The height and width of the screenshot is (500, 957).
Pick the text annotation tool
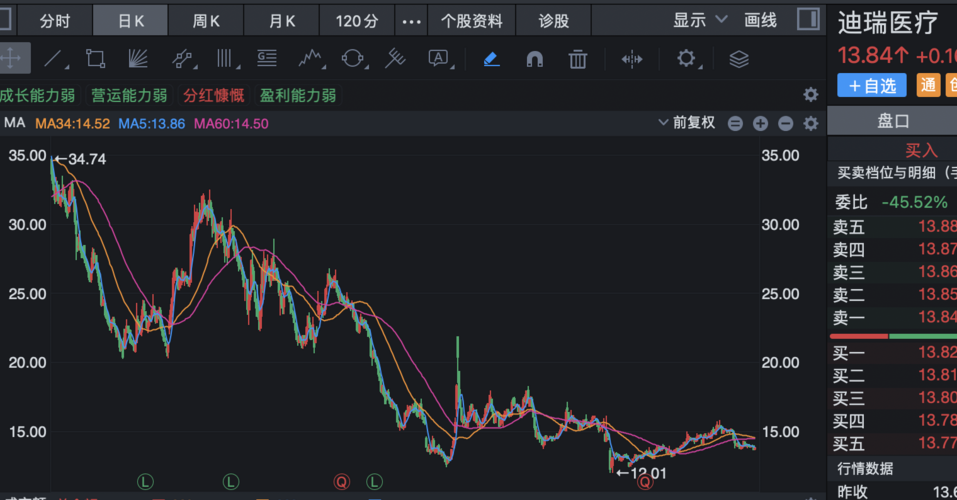point(438,59)
